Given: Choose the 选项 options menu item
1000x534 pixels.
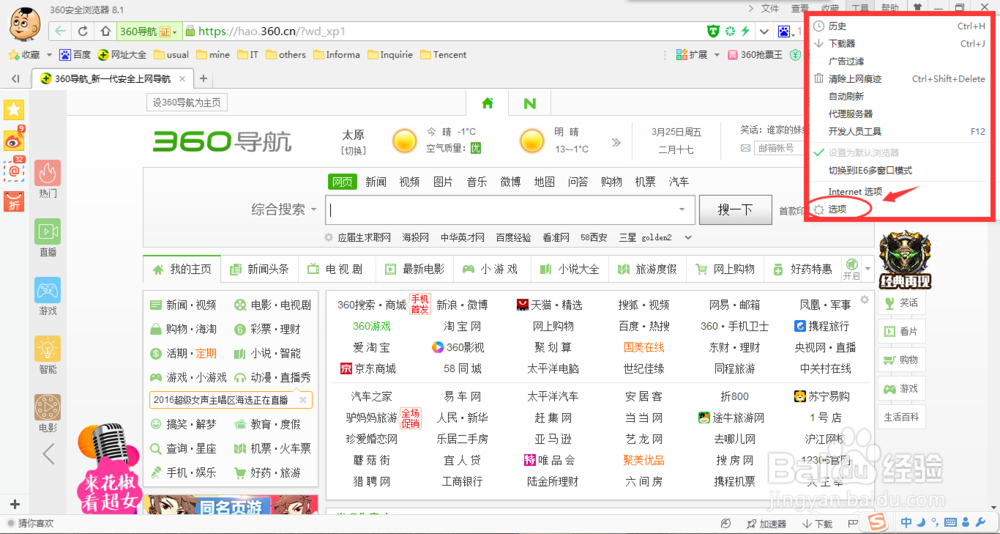Looking at the screenshot, I should click(837, 209).
